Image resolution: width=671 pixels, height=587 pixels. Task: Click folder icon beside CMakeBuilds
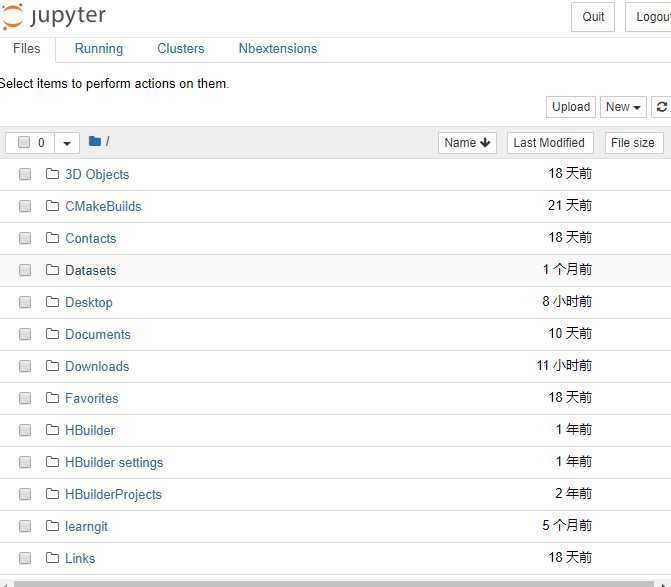tap(52, 206)
